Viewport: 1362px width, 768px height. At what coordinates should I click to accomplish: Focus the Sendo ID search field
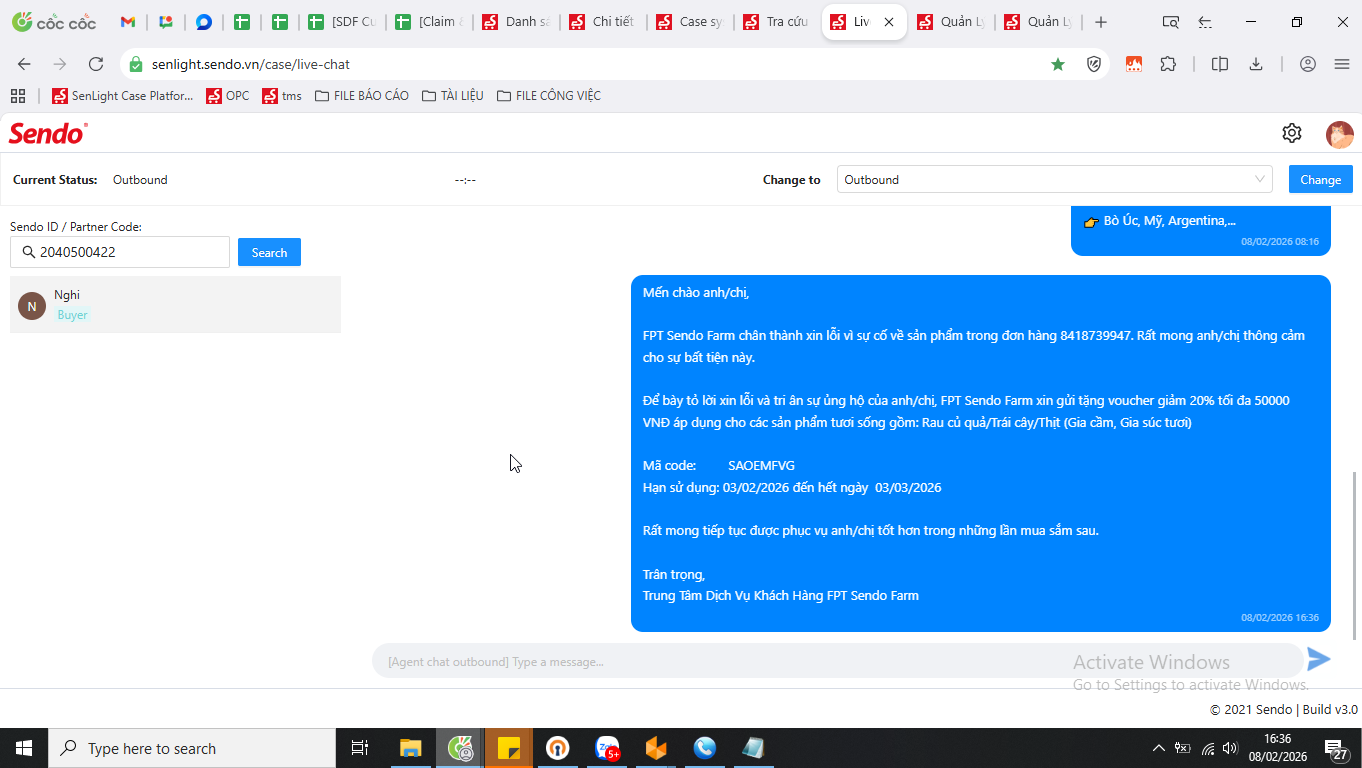pos(120,252)
